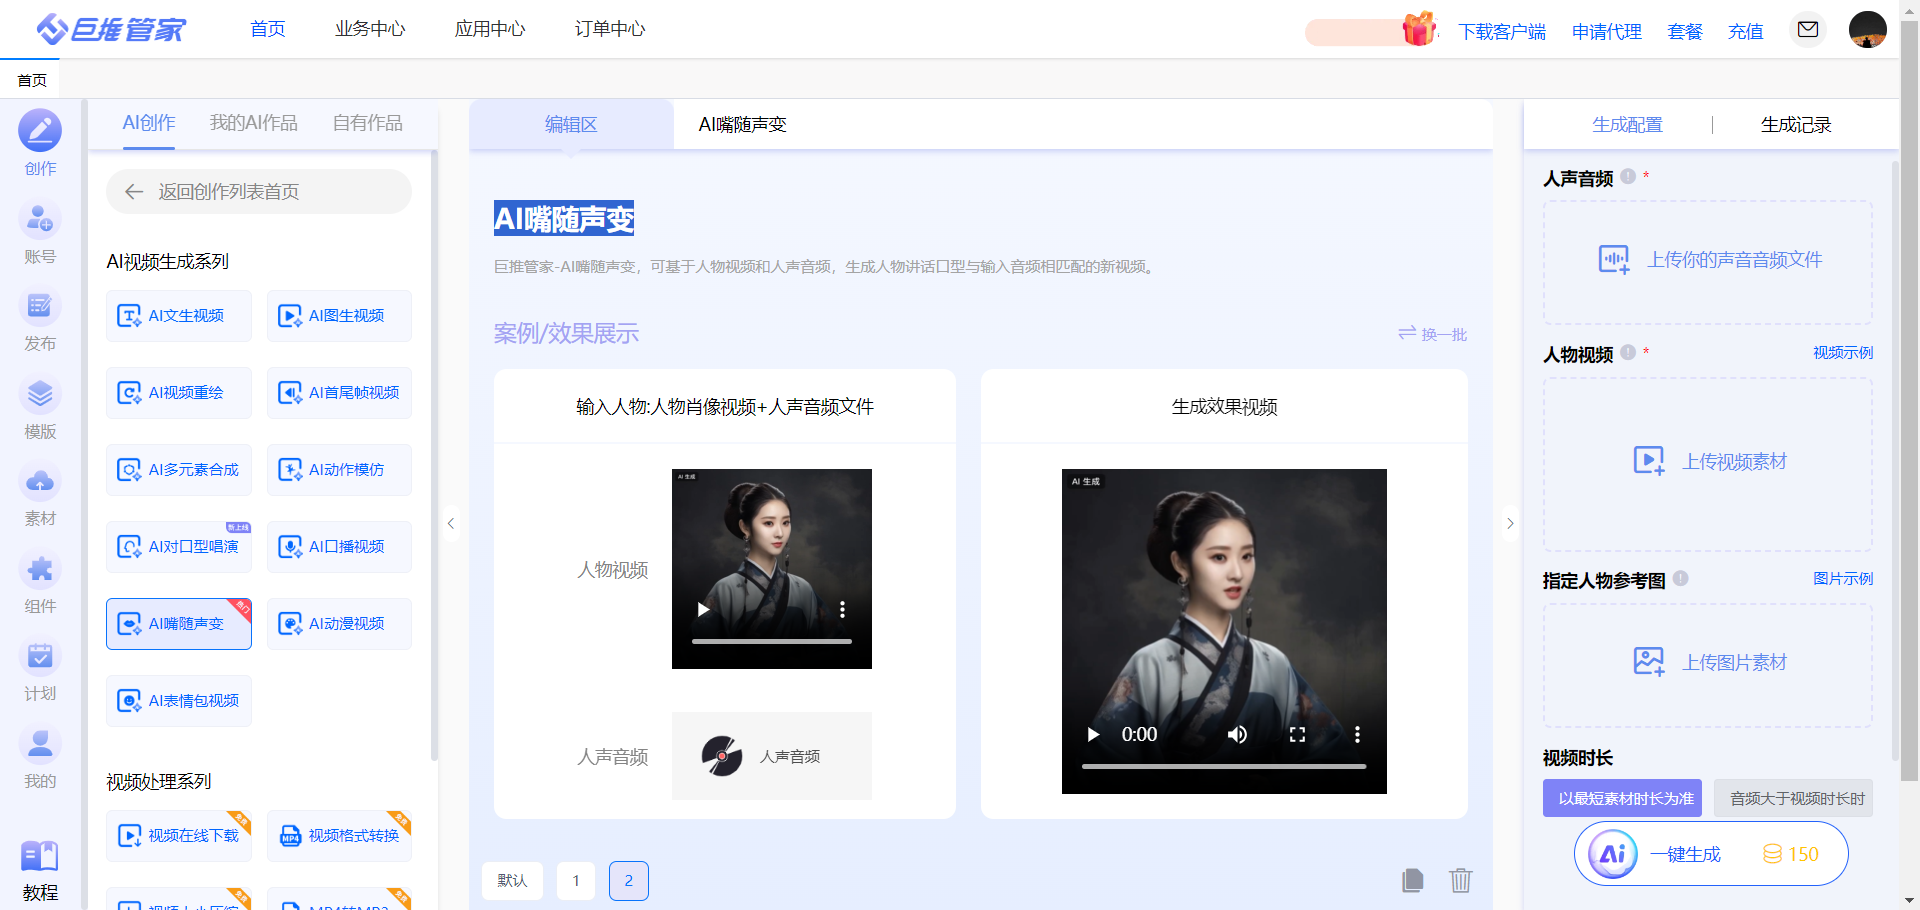The image size is (1920, 910).
Task: Click 视频示例 link
Action: [1843, 352]
